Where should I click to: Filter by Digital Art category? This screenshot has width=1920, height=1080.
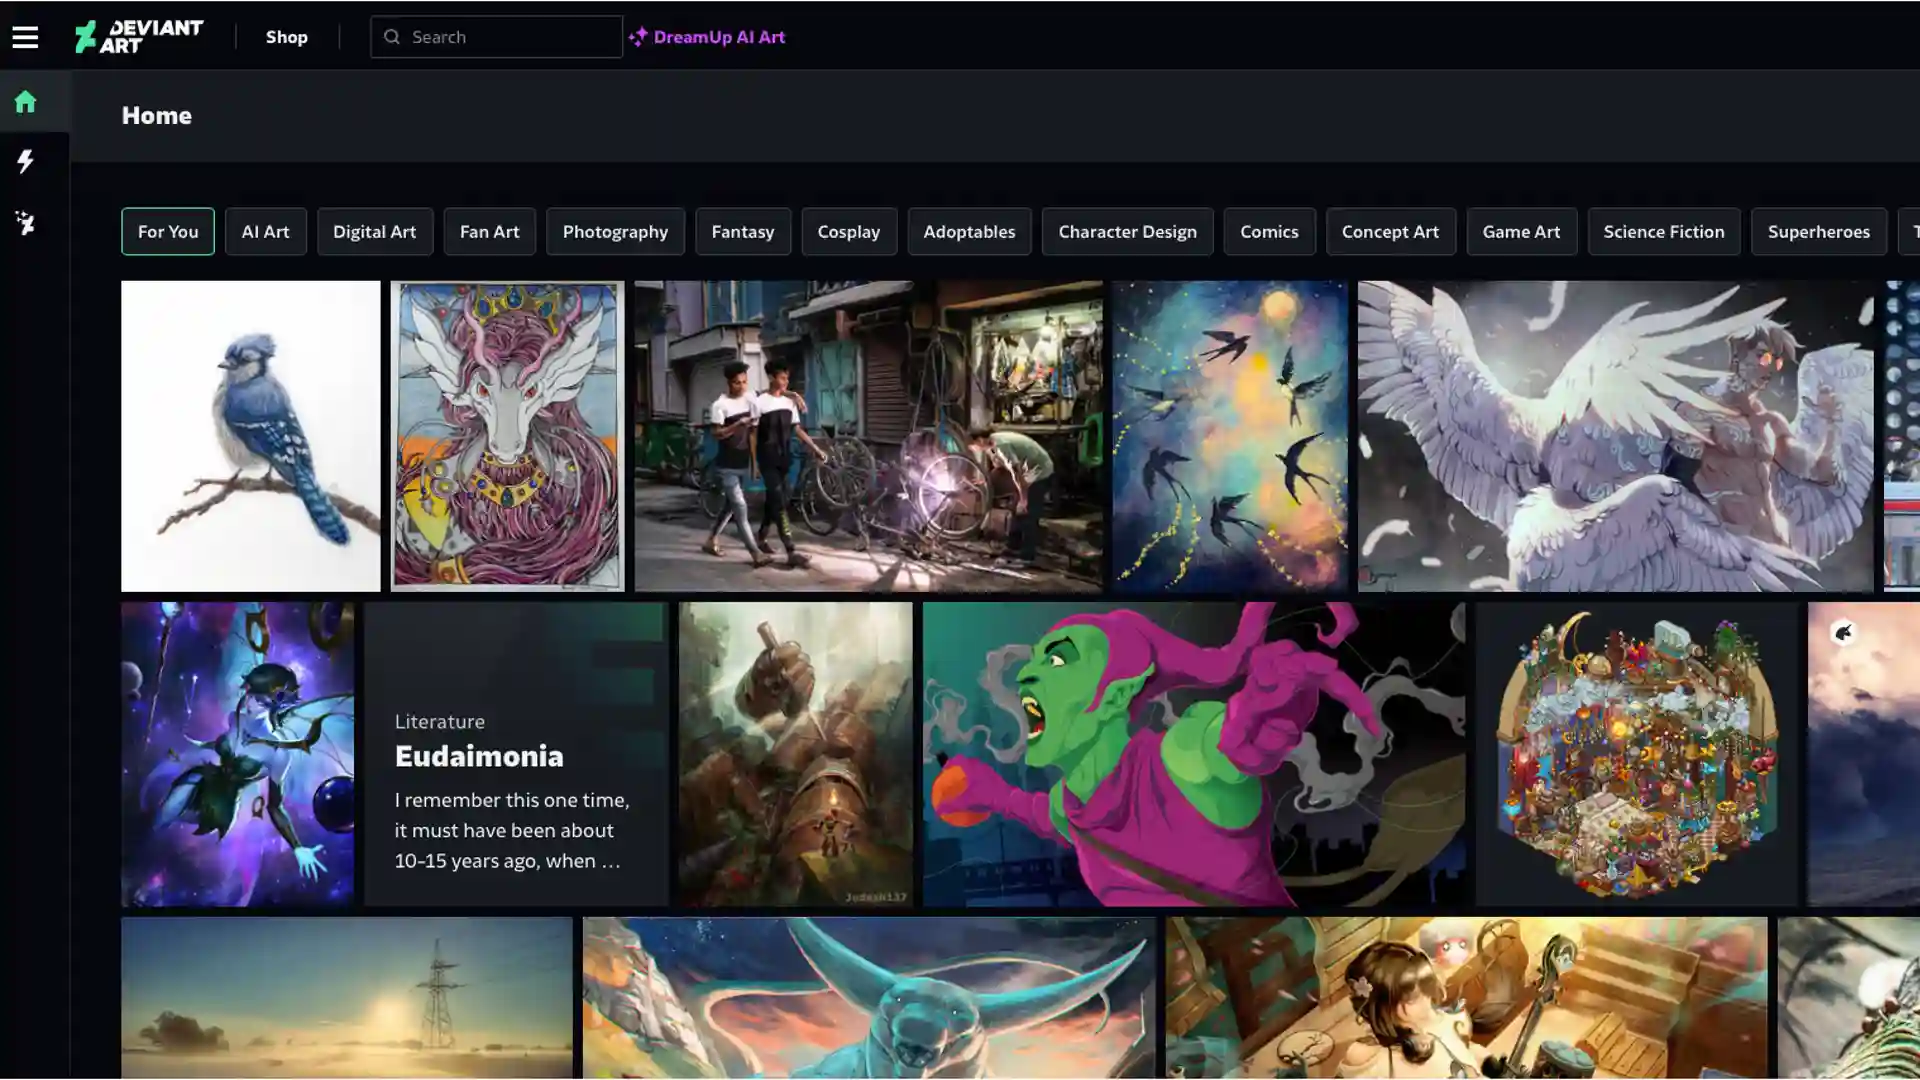(x=374, y=232)
